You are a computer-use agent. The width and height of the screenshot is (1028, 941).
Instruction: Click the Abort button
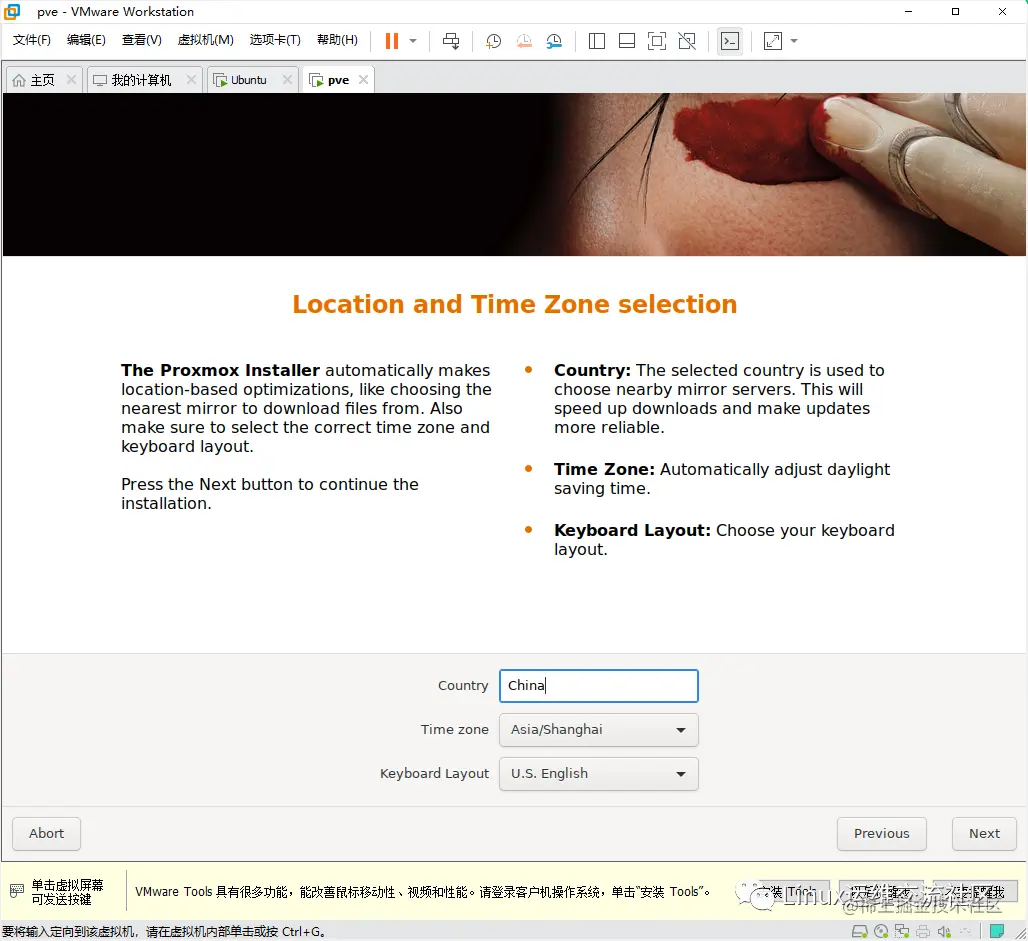tap(47, 833)
